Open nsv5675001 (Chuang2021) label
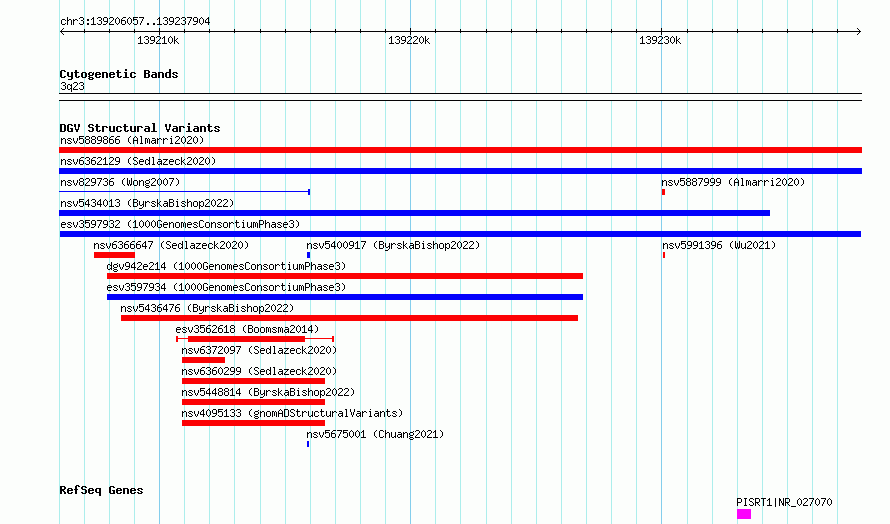The image size is (890, 524). click(375, 434)
